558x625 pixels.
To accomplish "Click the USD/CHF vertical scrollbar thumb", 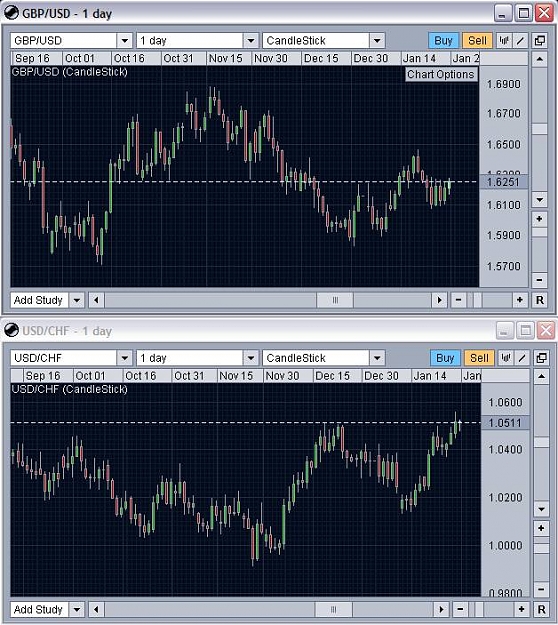I will click(541, 442).
